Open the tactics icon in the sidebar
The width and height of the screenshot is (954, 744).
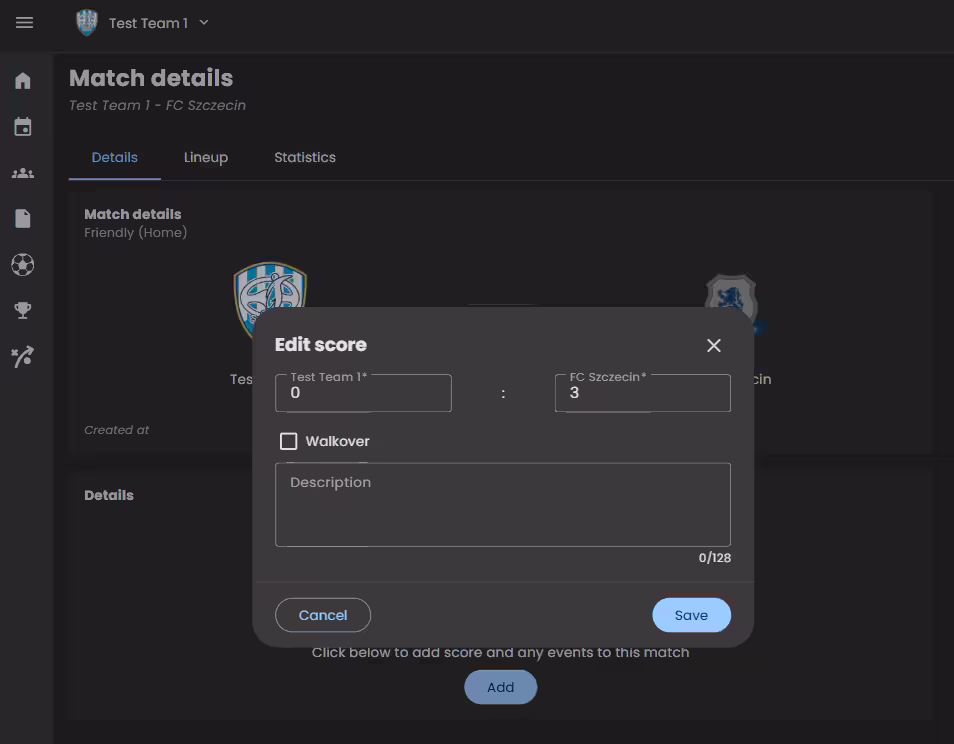(x=23, y=357)
